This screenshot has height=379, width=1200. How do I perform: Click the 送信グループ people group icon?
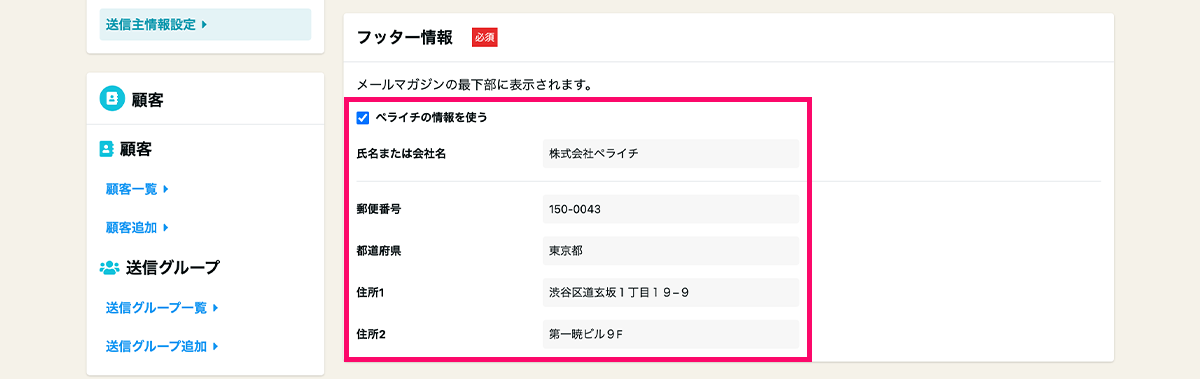tap(109, 268)
